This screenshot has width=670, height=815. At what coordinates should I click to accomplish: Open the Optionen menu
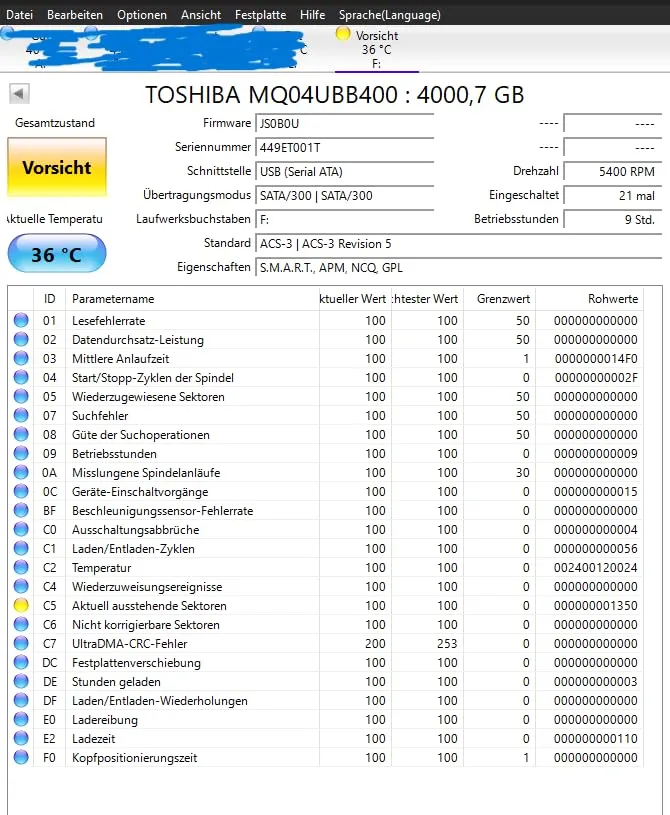coord(142,15)
